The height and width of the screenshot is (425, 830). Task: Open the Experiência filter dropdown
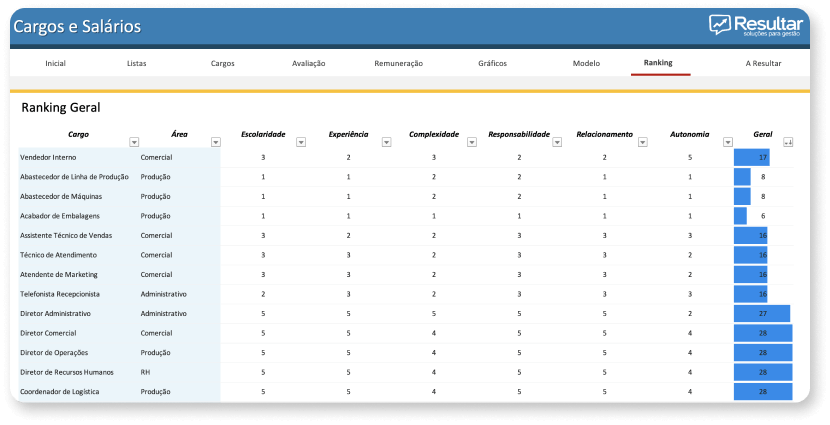[386, 142]
